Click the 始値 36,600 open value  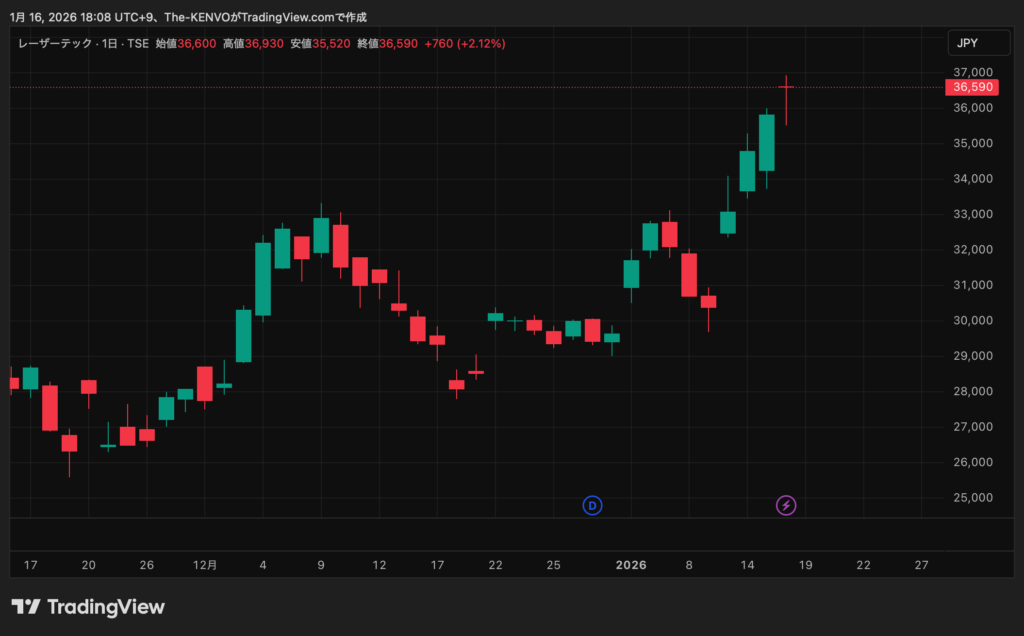tap(197, 44)
